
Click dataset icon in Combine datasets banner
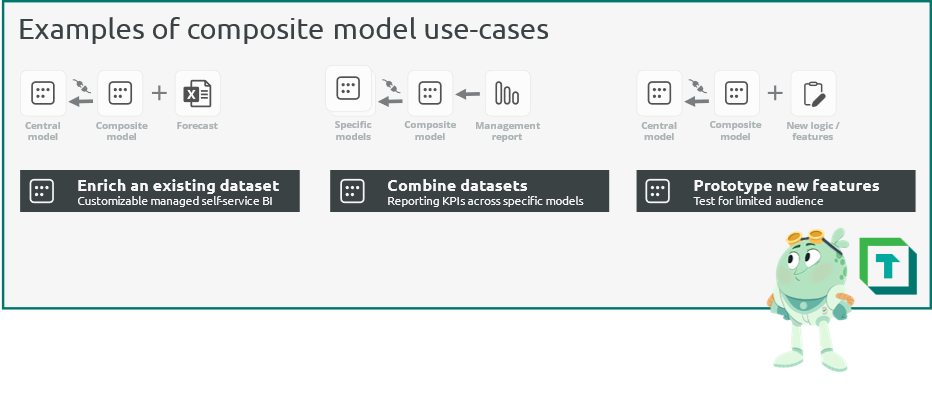[x=352, y=191]
